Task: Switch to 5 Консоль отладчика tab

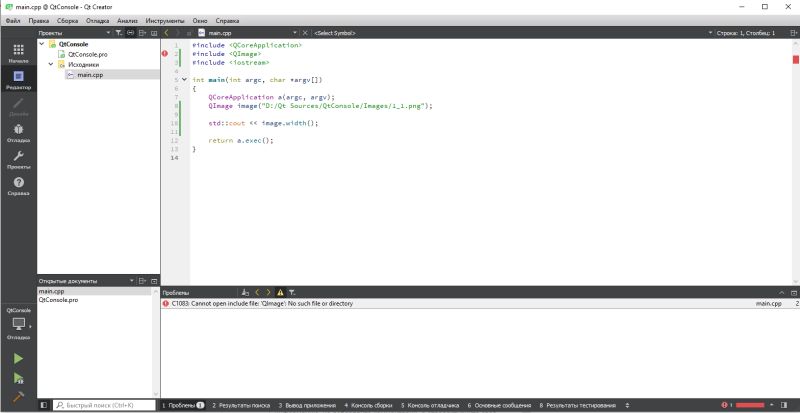Action: (430, 405)
